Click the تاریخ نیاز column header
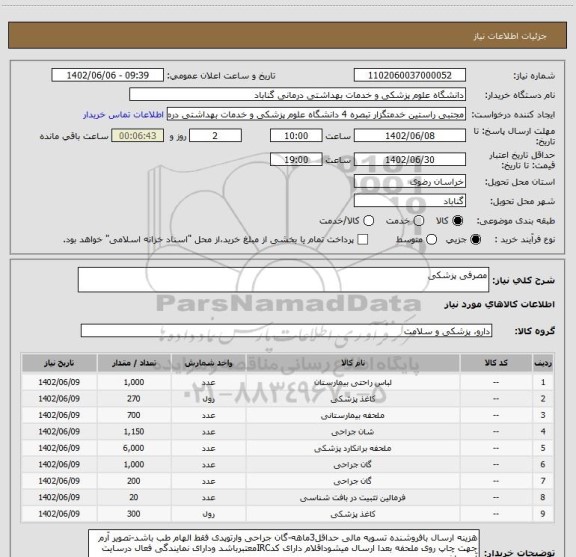 [x=59, y=363]
